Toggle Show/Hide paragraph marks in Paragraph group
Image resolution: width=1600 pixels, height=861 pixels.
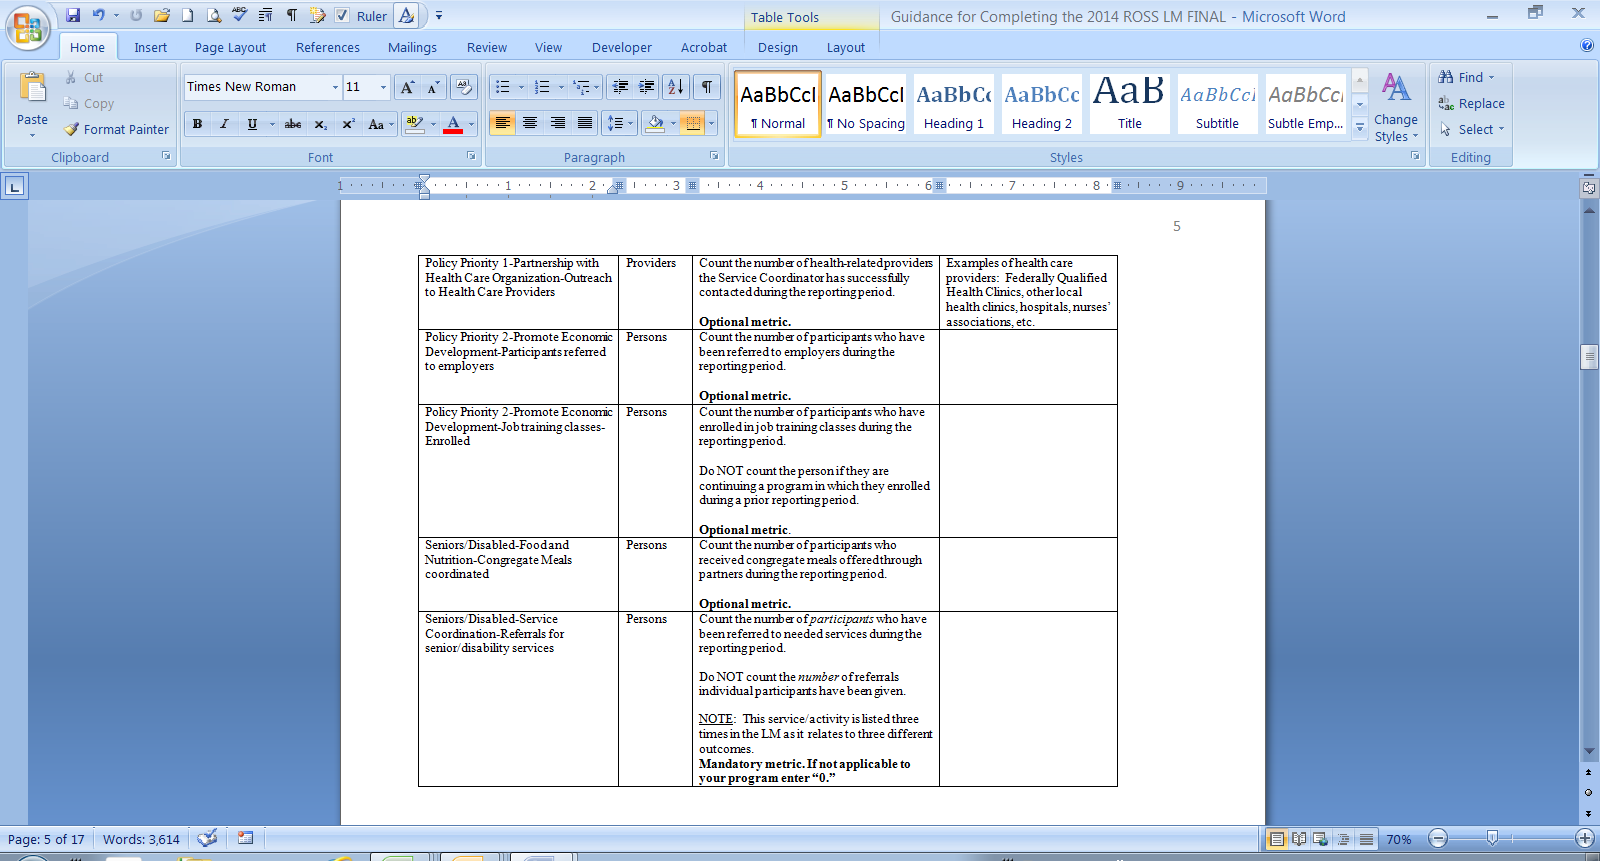pyautogui.click(x=707, y=87)
